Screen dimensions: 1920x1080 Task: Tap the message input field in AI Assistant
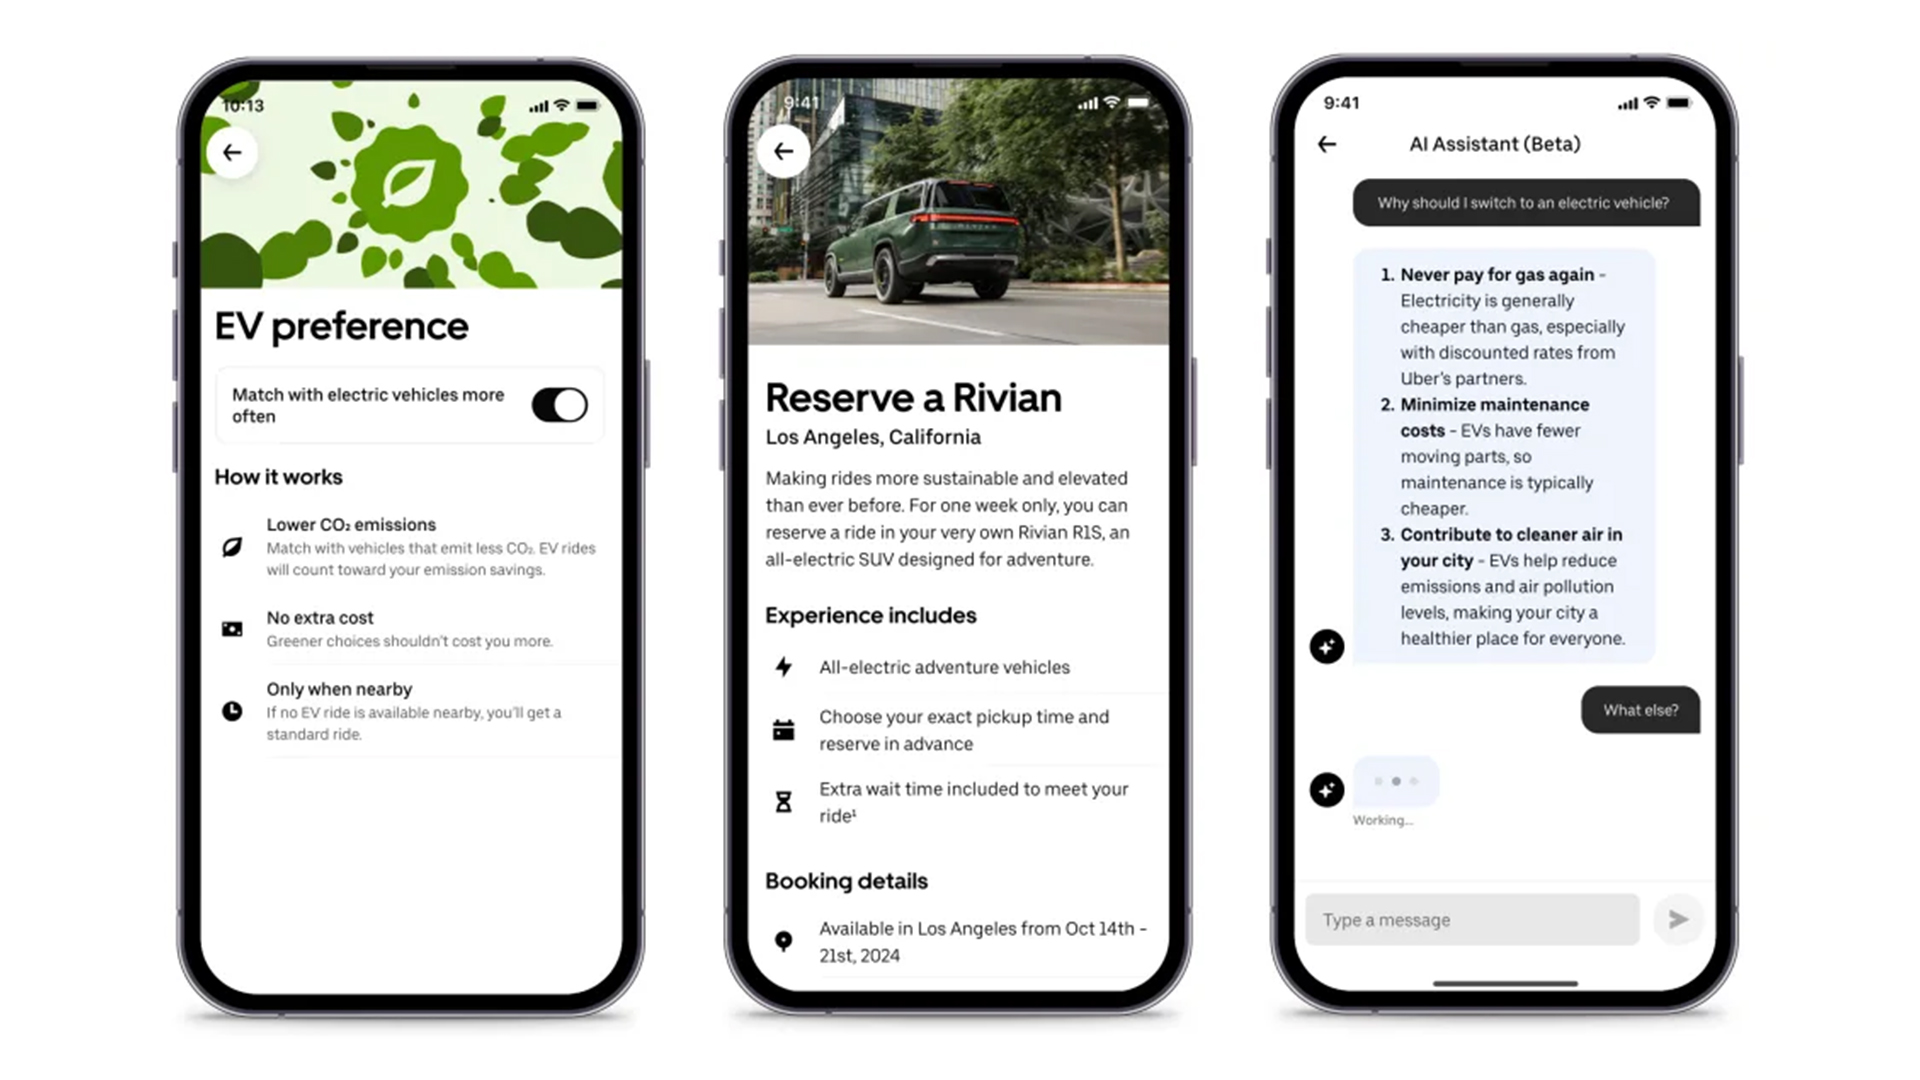coord(1473,919)
